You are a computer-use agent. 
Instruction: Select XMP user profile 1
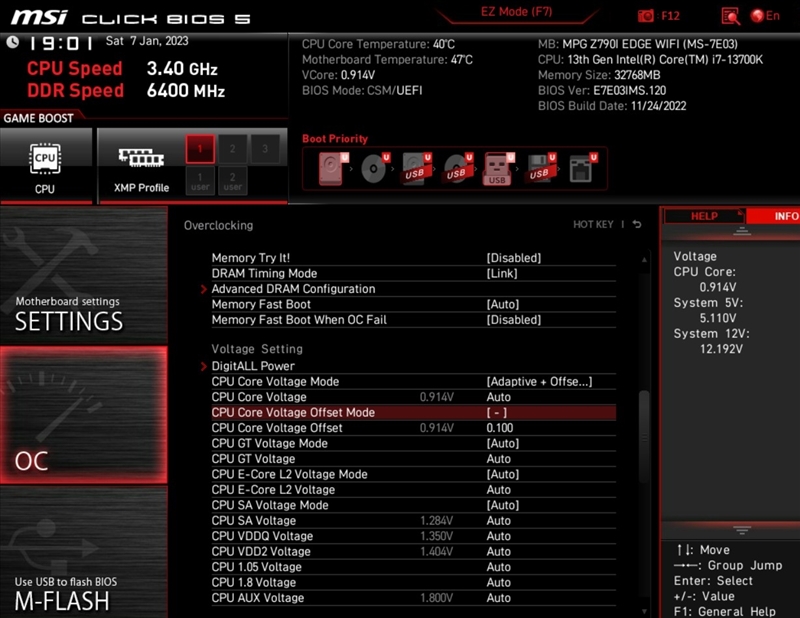tap(200, 181)
